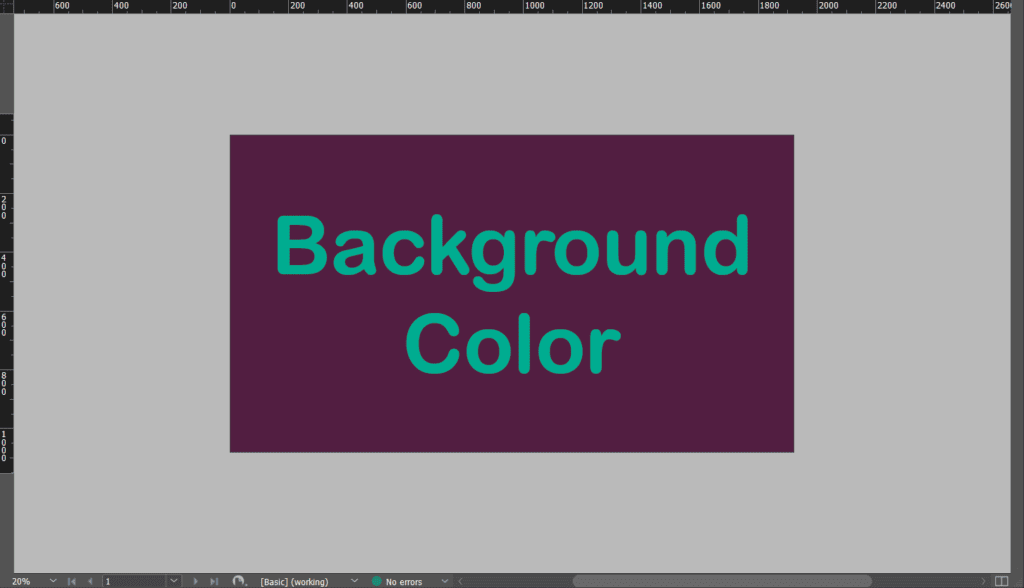Click the circular preflight icon in status bar

click(x=239, y=581)
